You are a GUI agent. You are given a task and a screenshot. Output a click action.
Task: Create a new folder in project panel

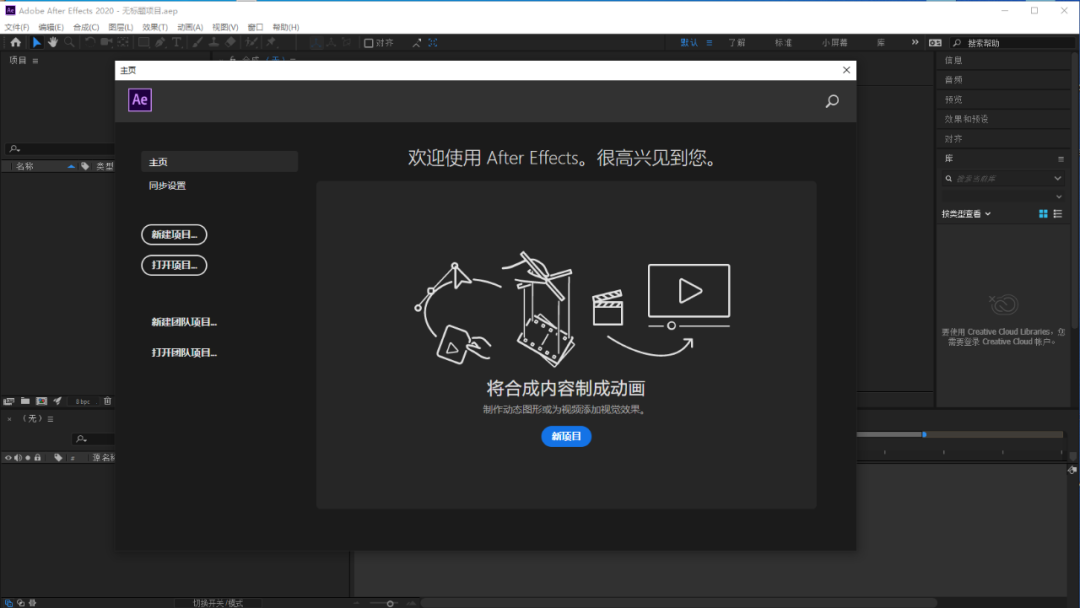[25, 401]
